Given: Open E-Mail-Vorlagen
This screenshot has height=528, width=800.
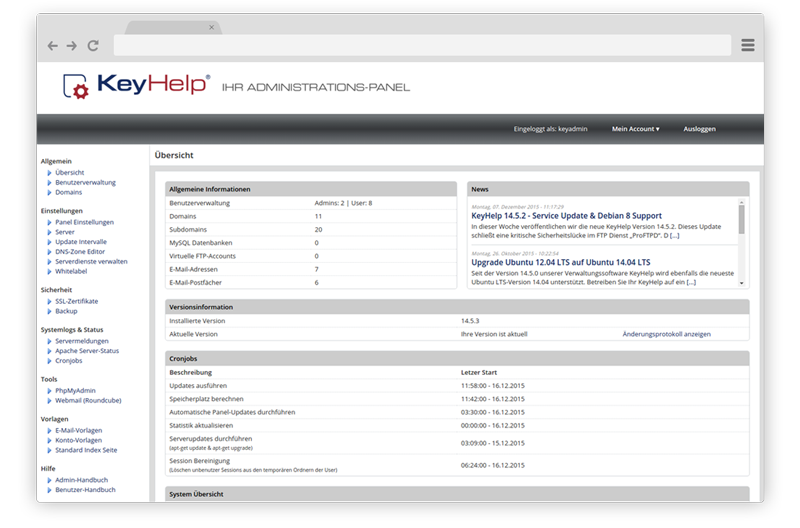Looking at the screenshot, I should (79, 430).
